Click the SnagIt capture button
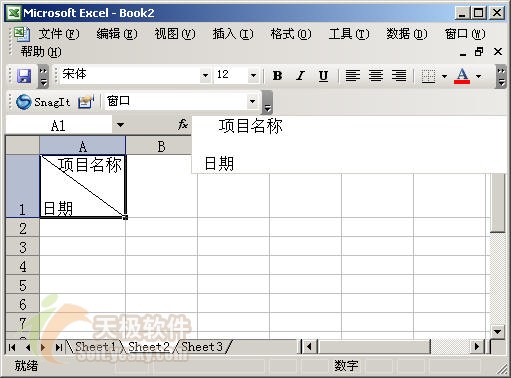 (43, 102)
